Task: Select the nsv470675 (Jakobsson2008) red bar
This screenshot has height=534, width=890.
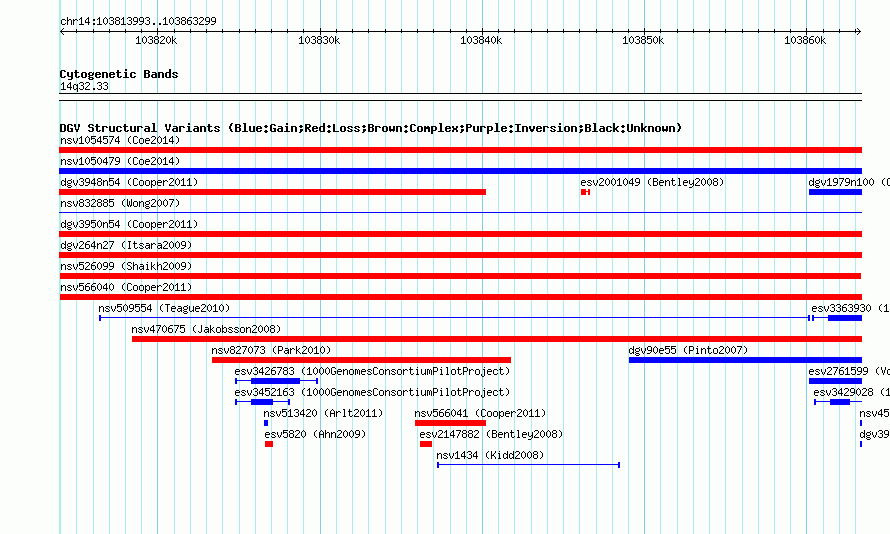Action: (497, 339)
